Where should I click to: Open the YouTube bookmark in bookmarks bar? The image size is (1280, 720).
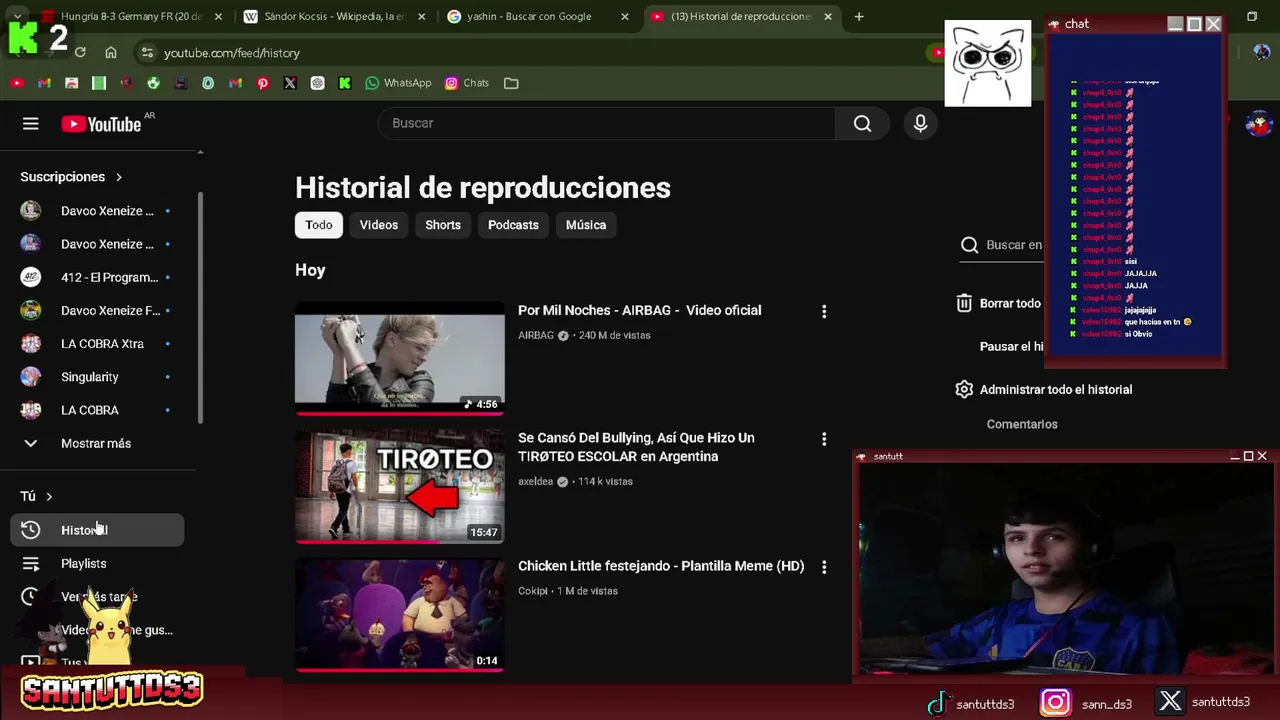tap(17, 83)
